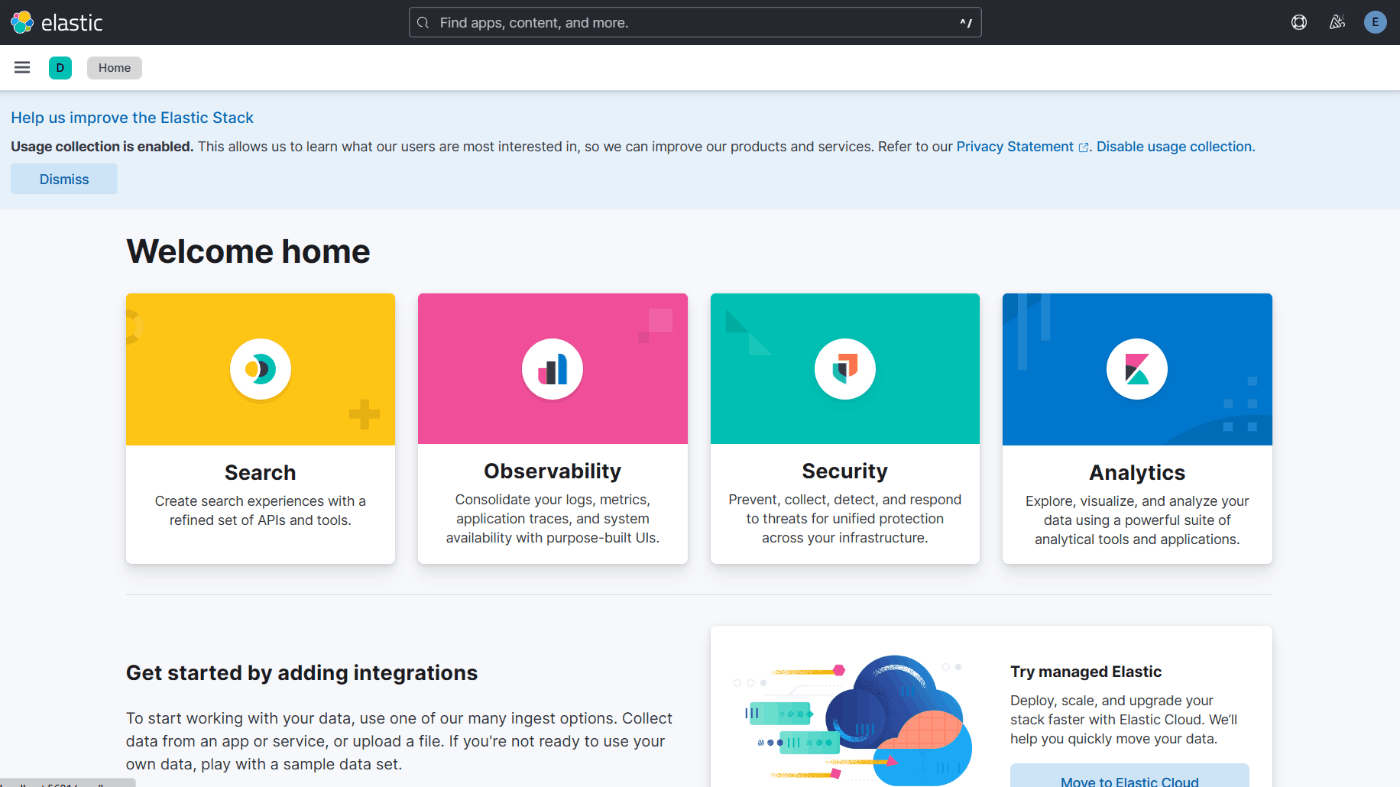
Task: Open the Analytics card title
Action: [1137, 472]
